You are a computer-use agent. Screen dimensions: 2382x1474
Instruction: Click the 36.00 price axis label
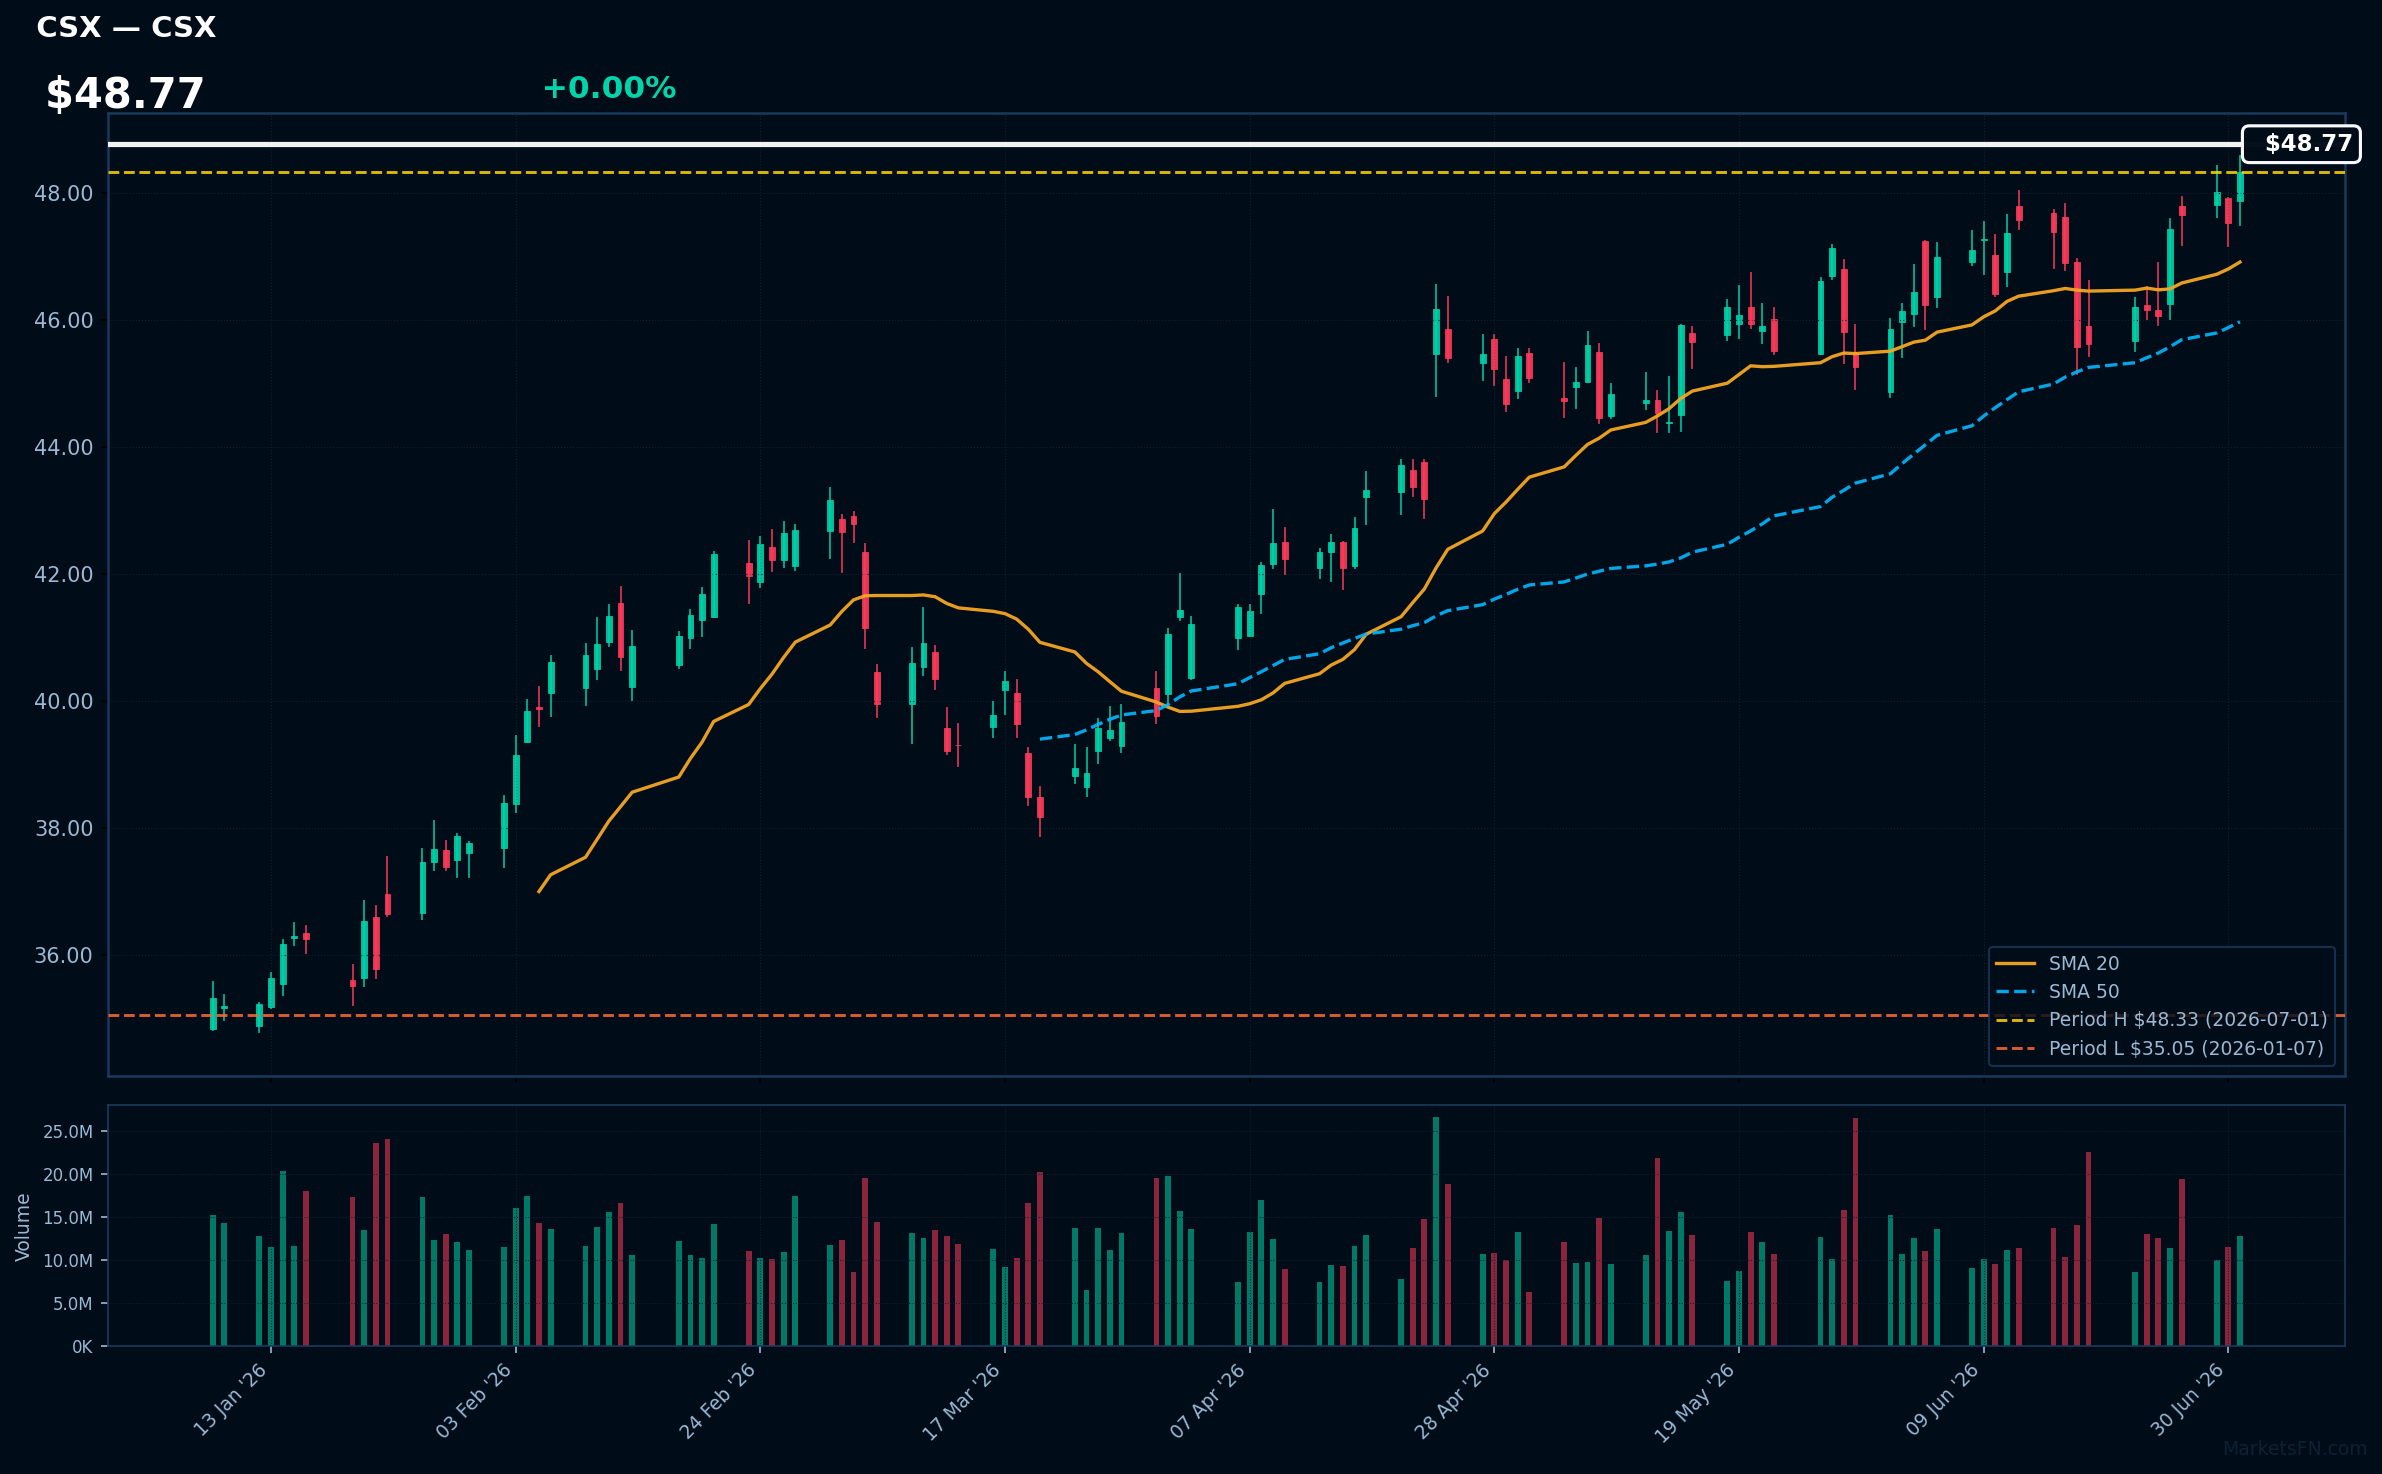pos(63,955)
